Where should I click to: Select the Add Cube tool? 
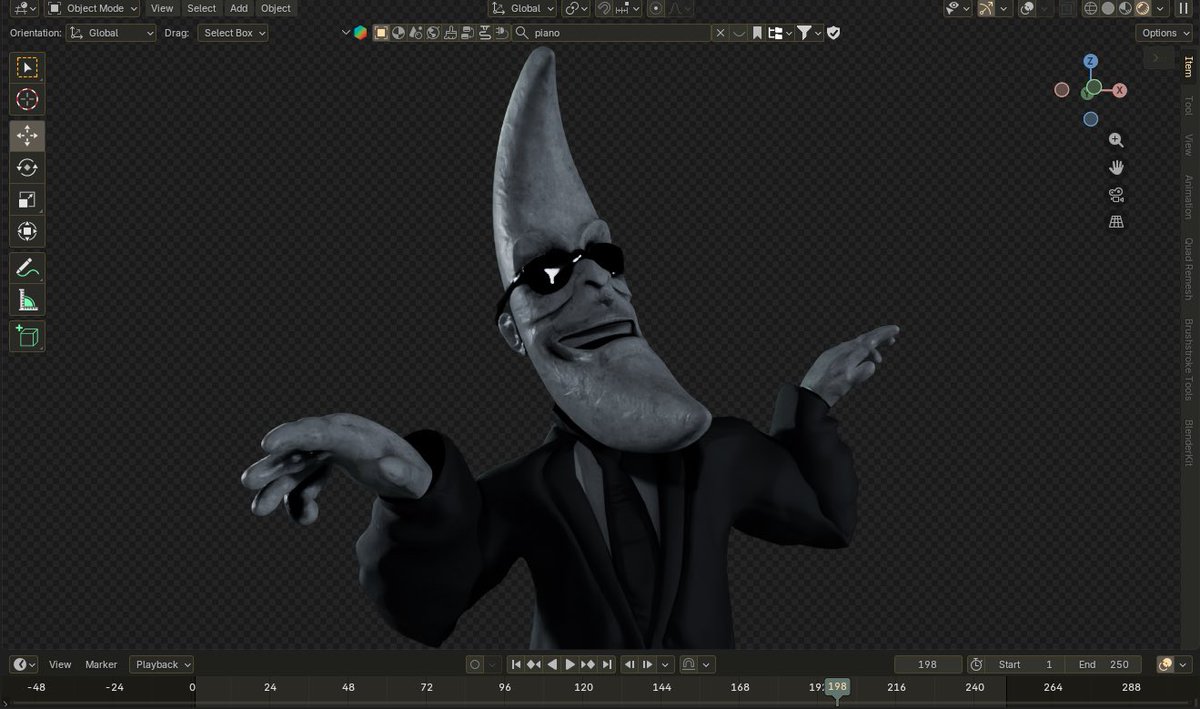(27, 335)
